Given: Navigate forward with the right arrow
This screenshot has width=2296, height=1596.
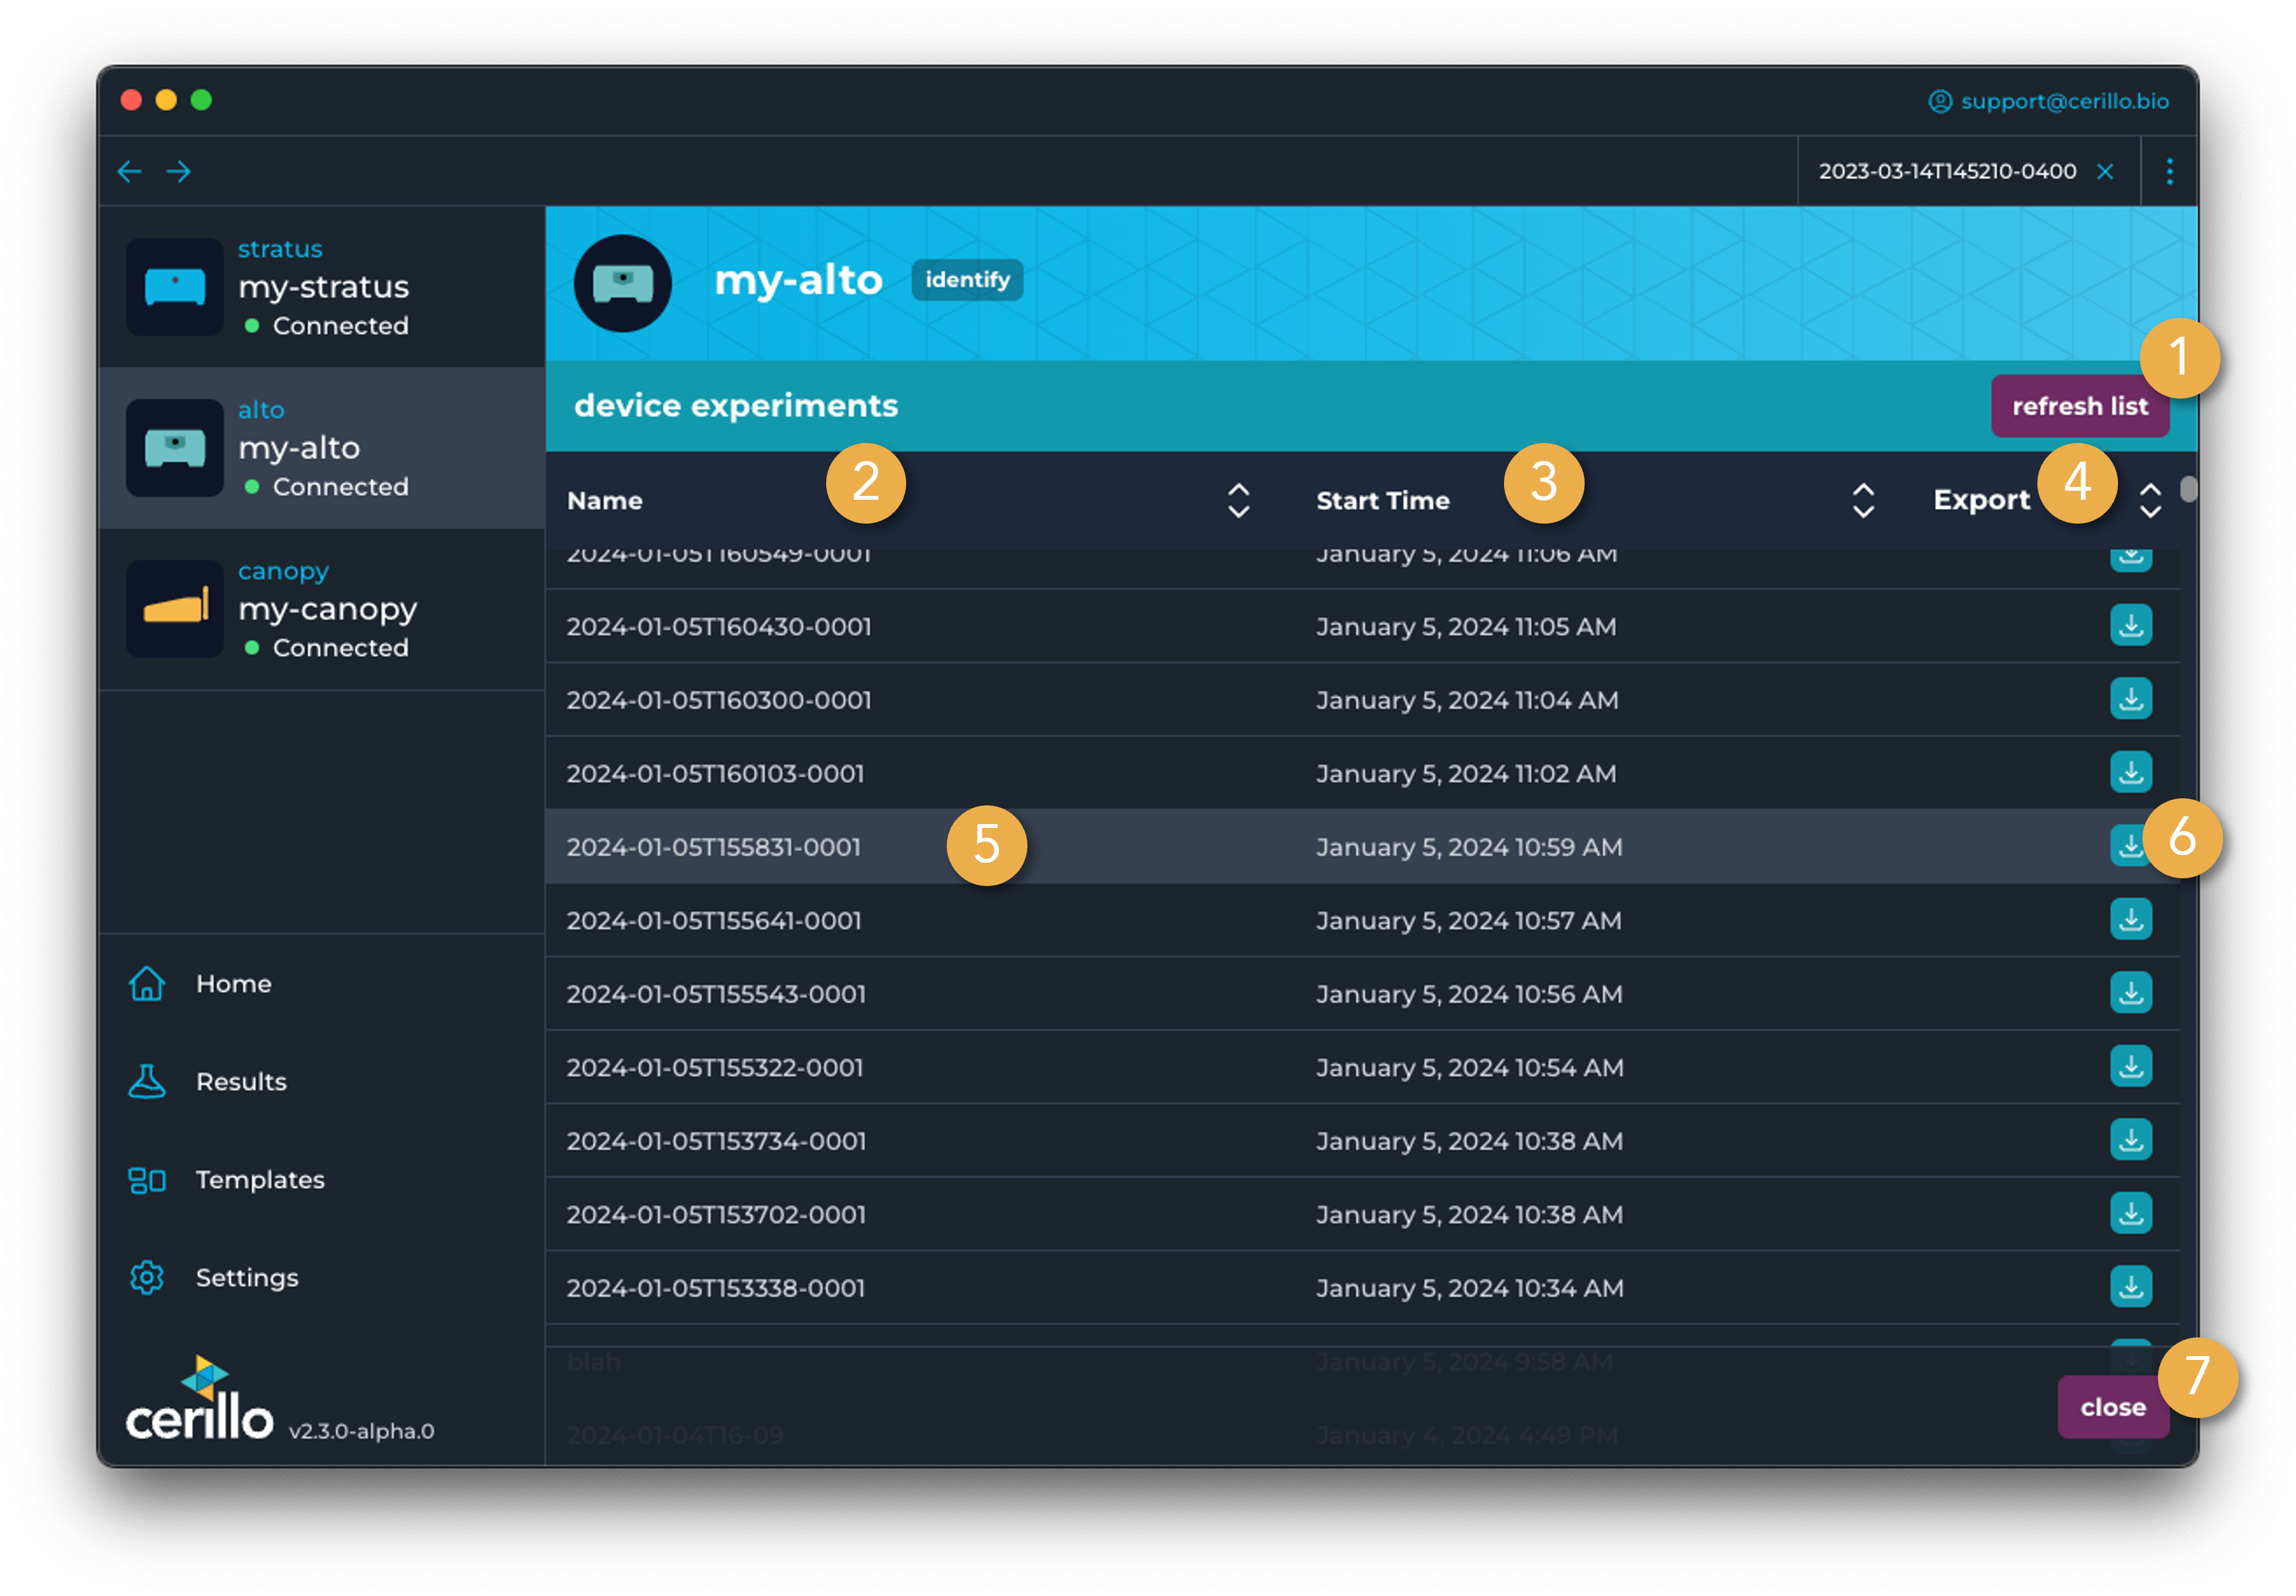Looking at the screenshot, I should pyautogui.click(x=179, y=172).
